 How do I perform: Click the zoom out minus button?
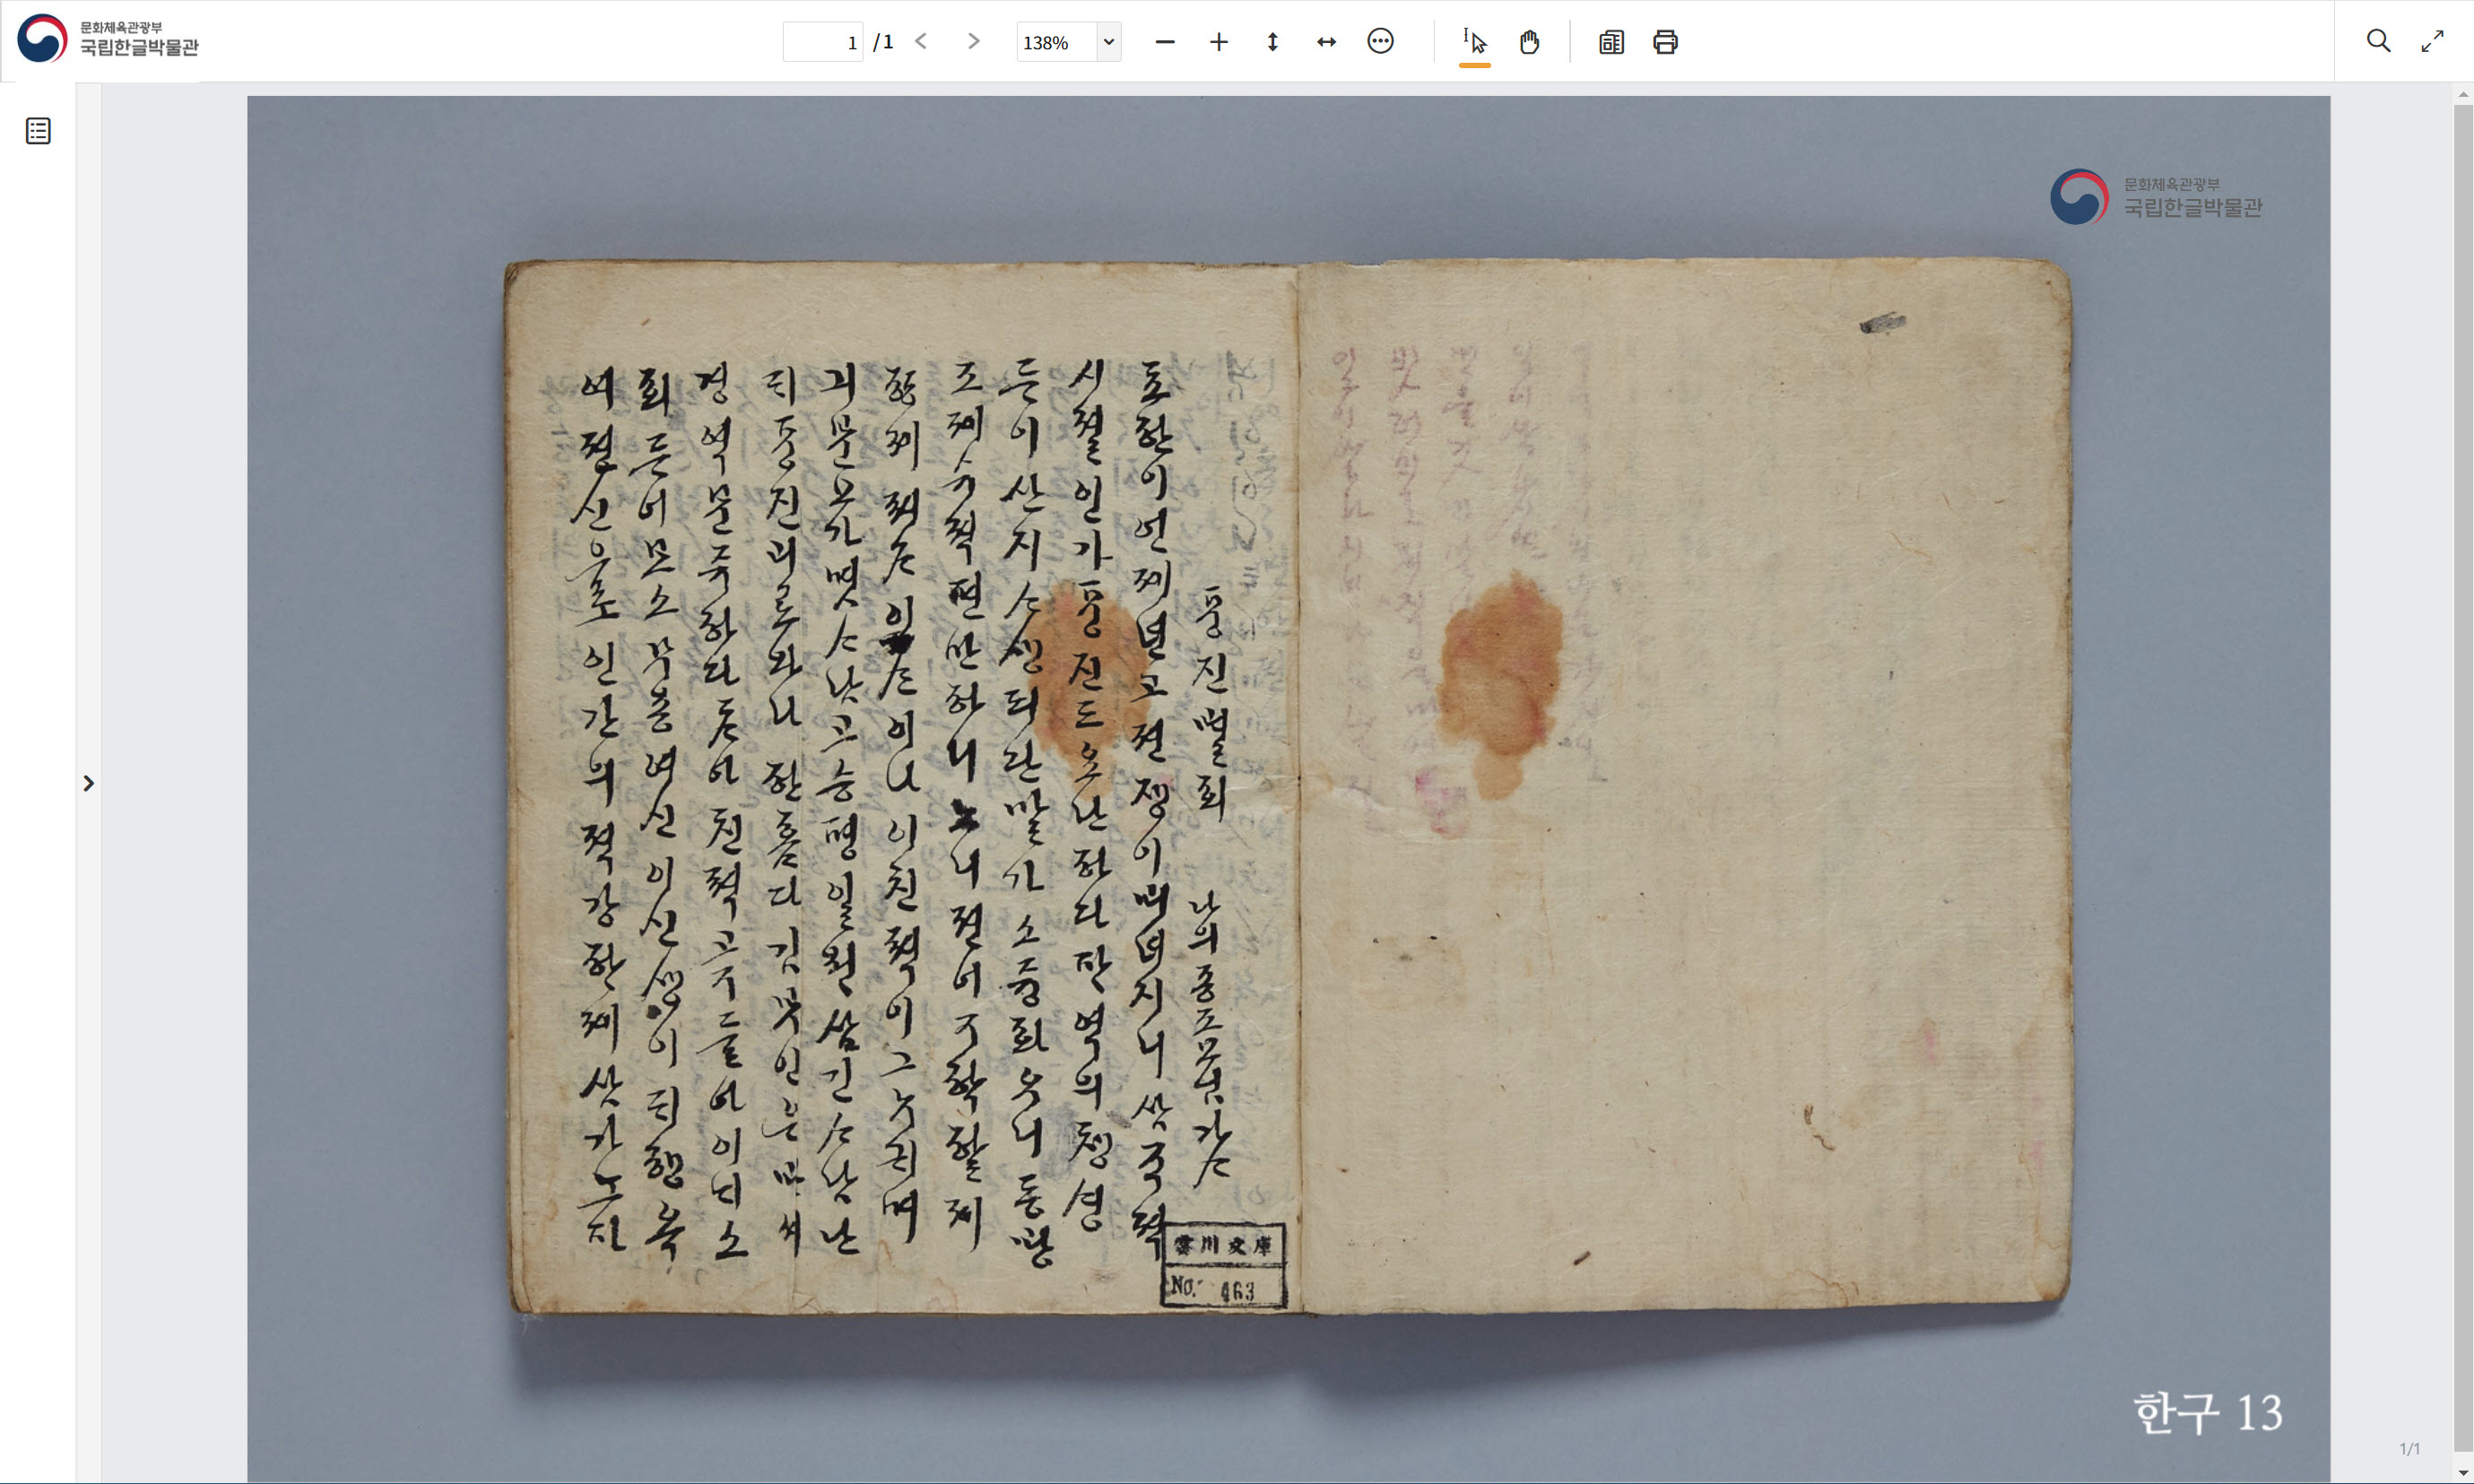click(1164, 42)
